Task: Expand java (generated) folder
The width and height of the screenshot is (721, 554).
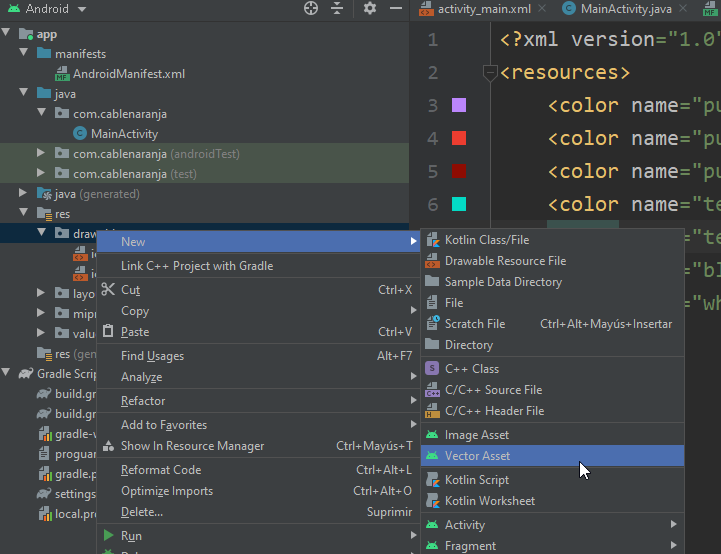Action: [x=23, y=193]
